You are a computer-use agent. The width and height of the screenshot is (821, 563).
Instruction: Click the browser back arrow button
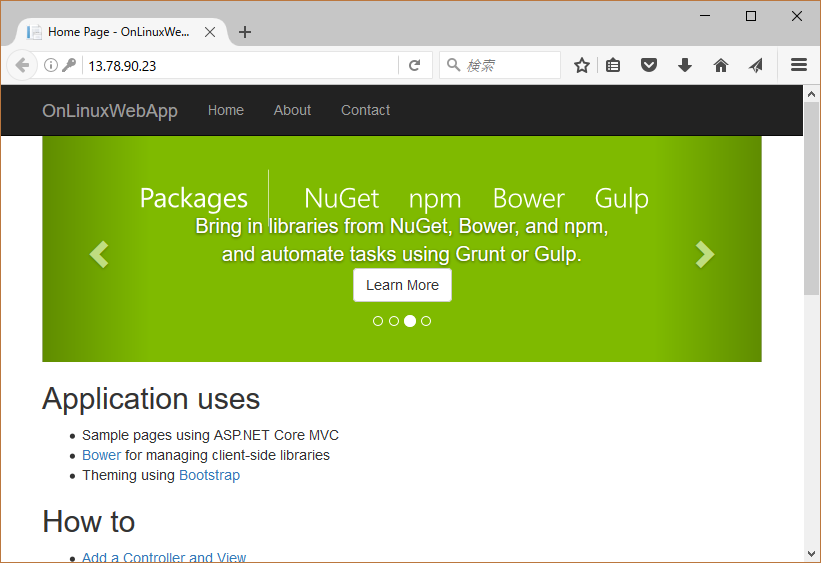22,65
